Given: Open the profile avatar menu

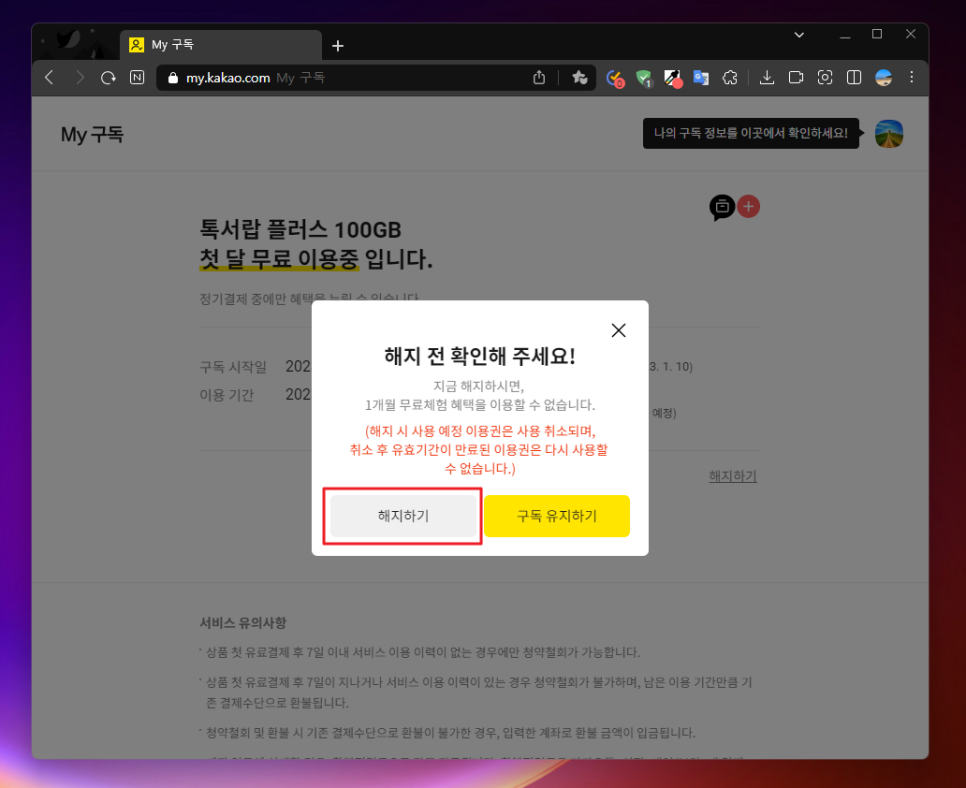Looking at the screenshot, I should point(889,134).
